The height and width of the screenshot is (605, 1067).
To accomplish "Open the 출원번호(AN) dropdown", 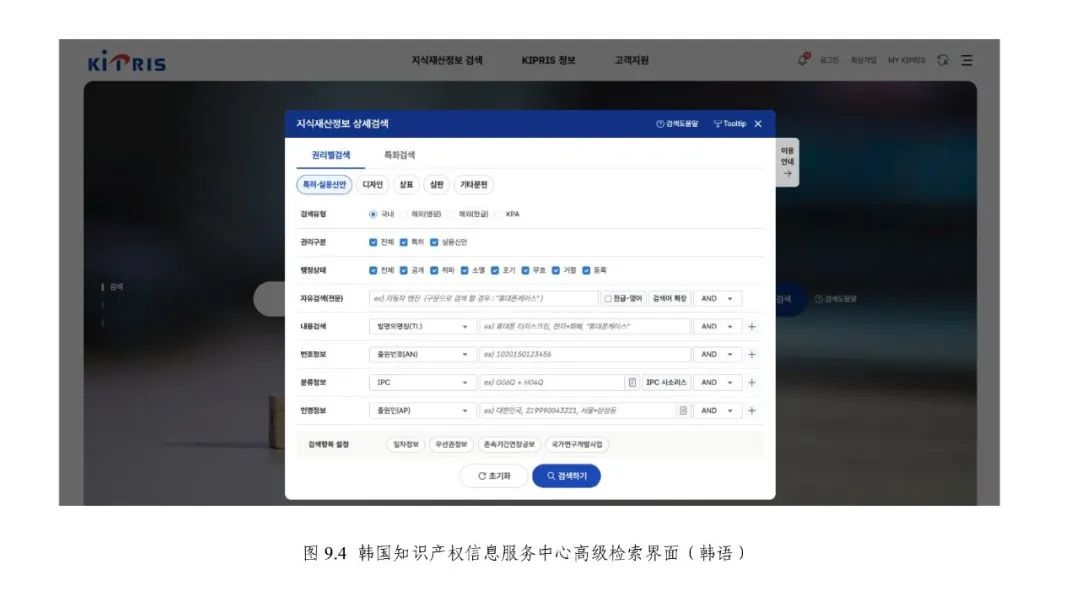I will click(422, 354).
